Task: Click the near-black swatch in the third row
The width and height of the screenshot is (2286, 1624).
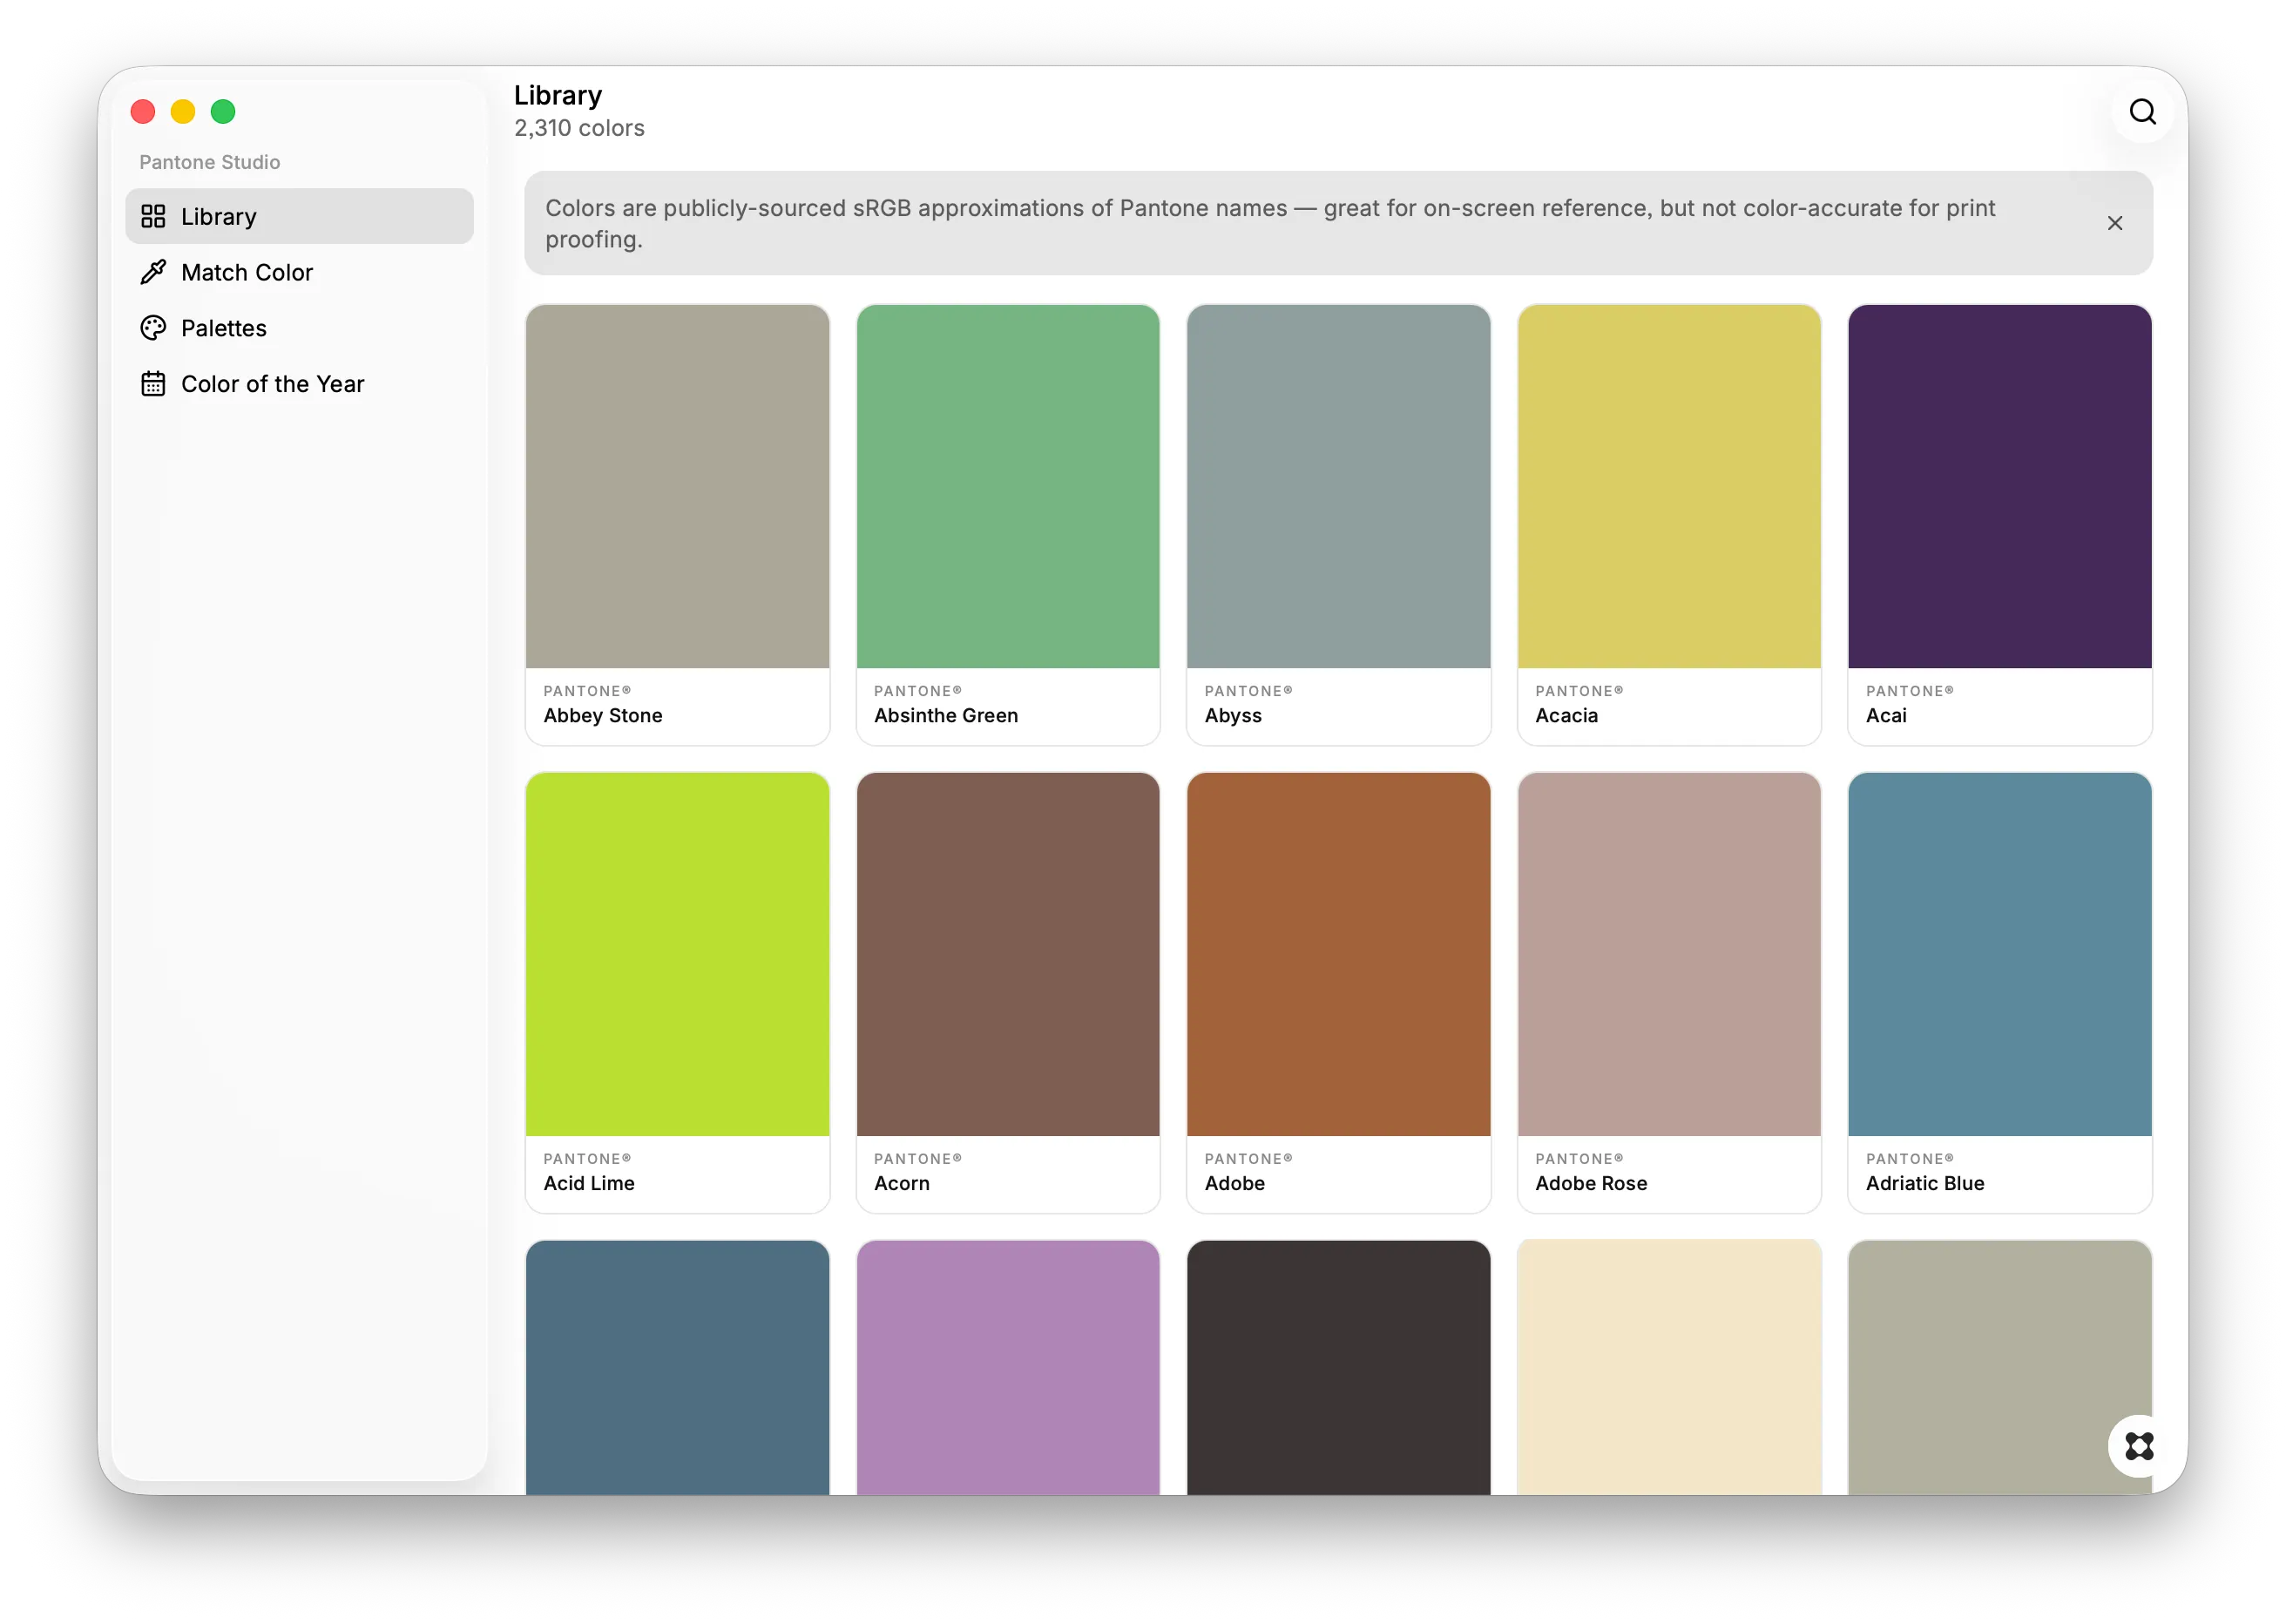Action: (x=1338, y=1367)
